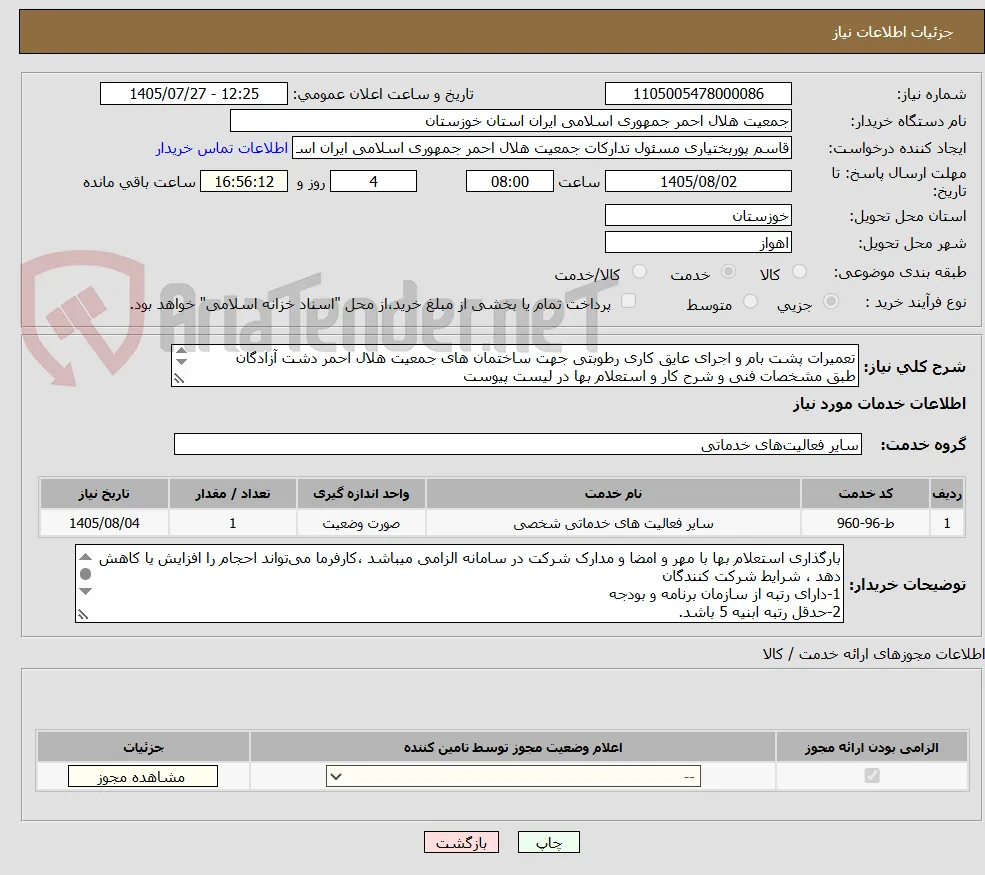The image size is (985, 875).
Task: Click the نام خدمت column header
Action: 613,494
